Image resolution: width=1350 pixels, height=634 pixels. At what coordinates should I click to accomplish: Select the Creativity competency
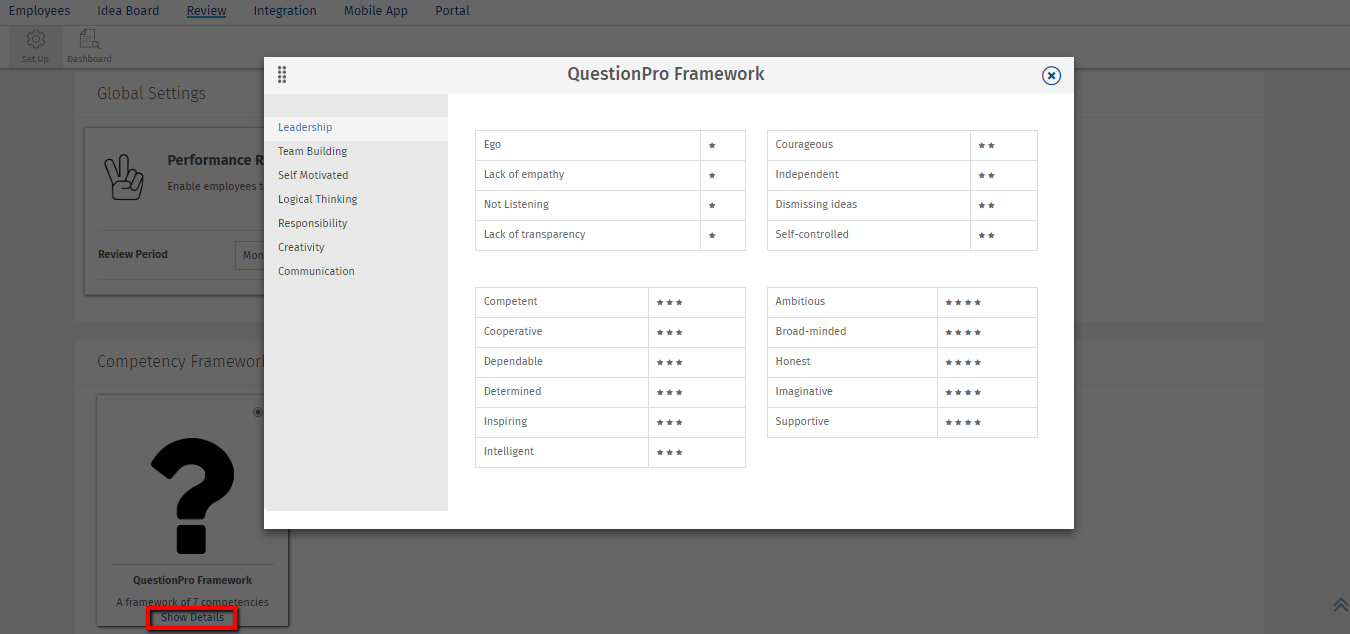[x=356, y=248]
